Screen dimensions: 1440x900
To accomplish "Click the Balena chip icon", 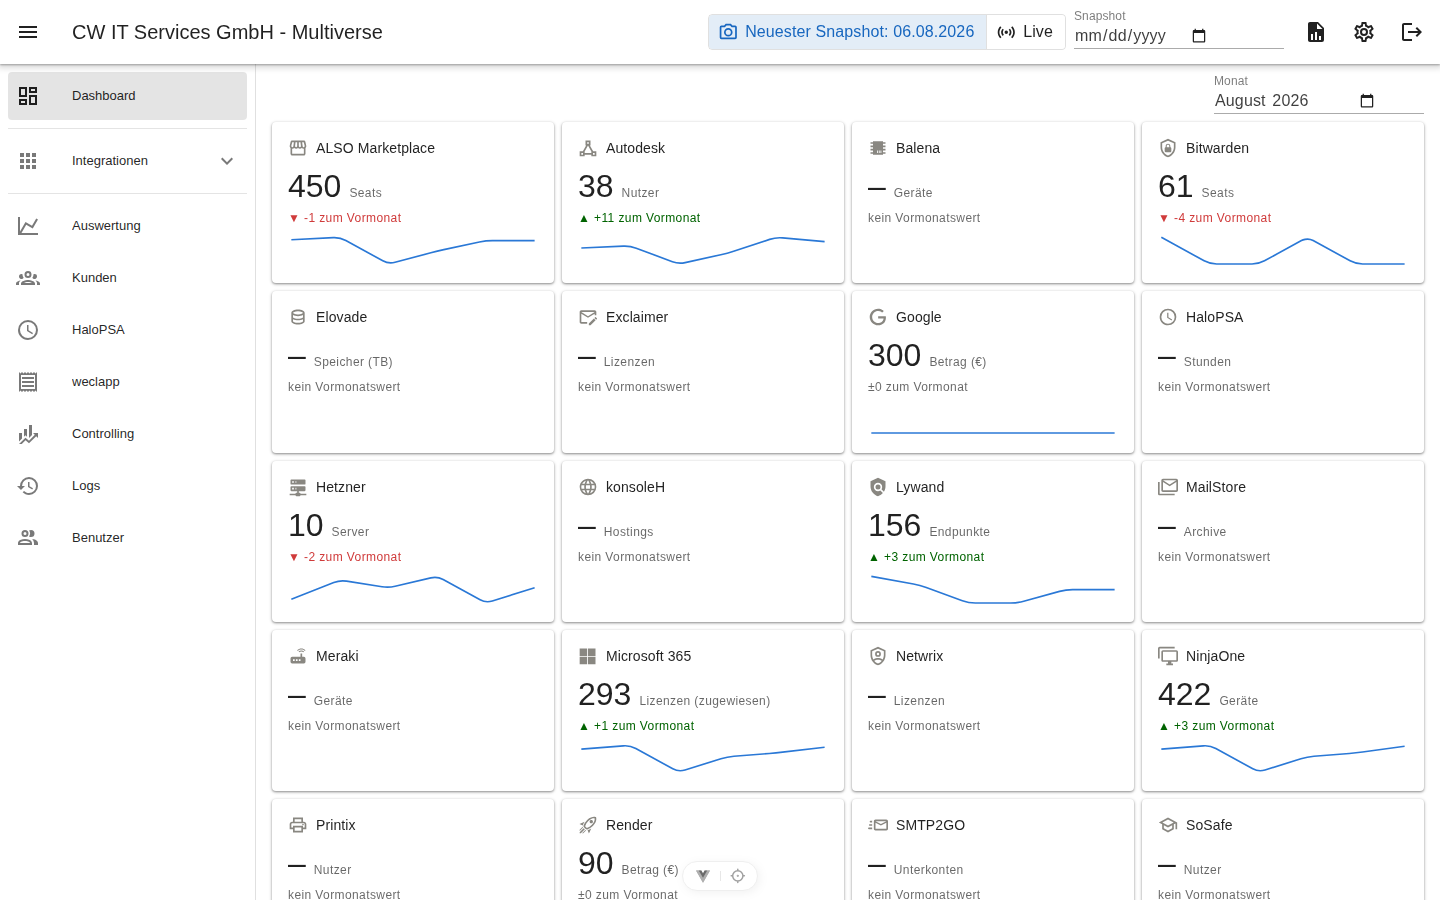I will pyautogui.click(x=878, y=148).
